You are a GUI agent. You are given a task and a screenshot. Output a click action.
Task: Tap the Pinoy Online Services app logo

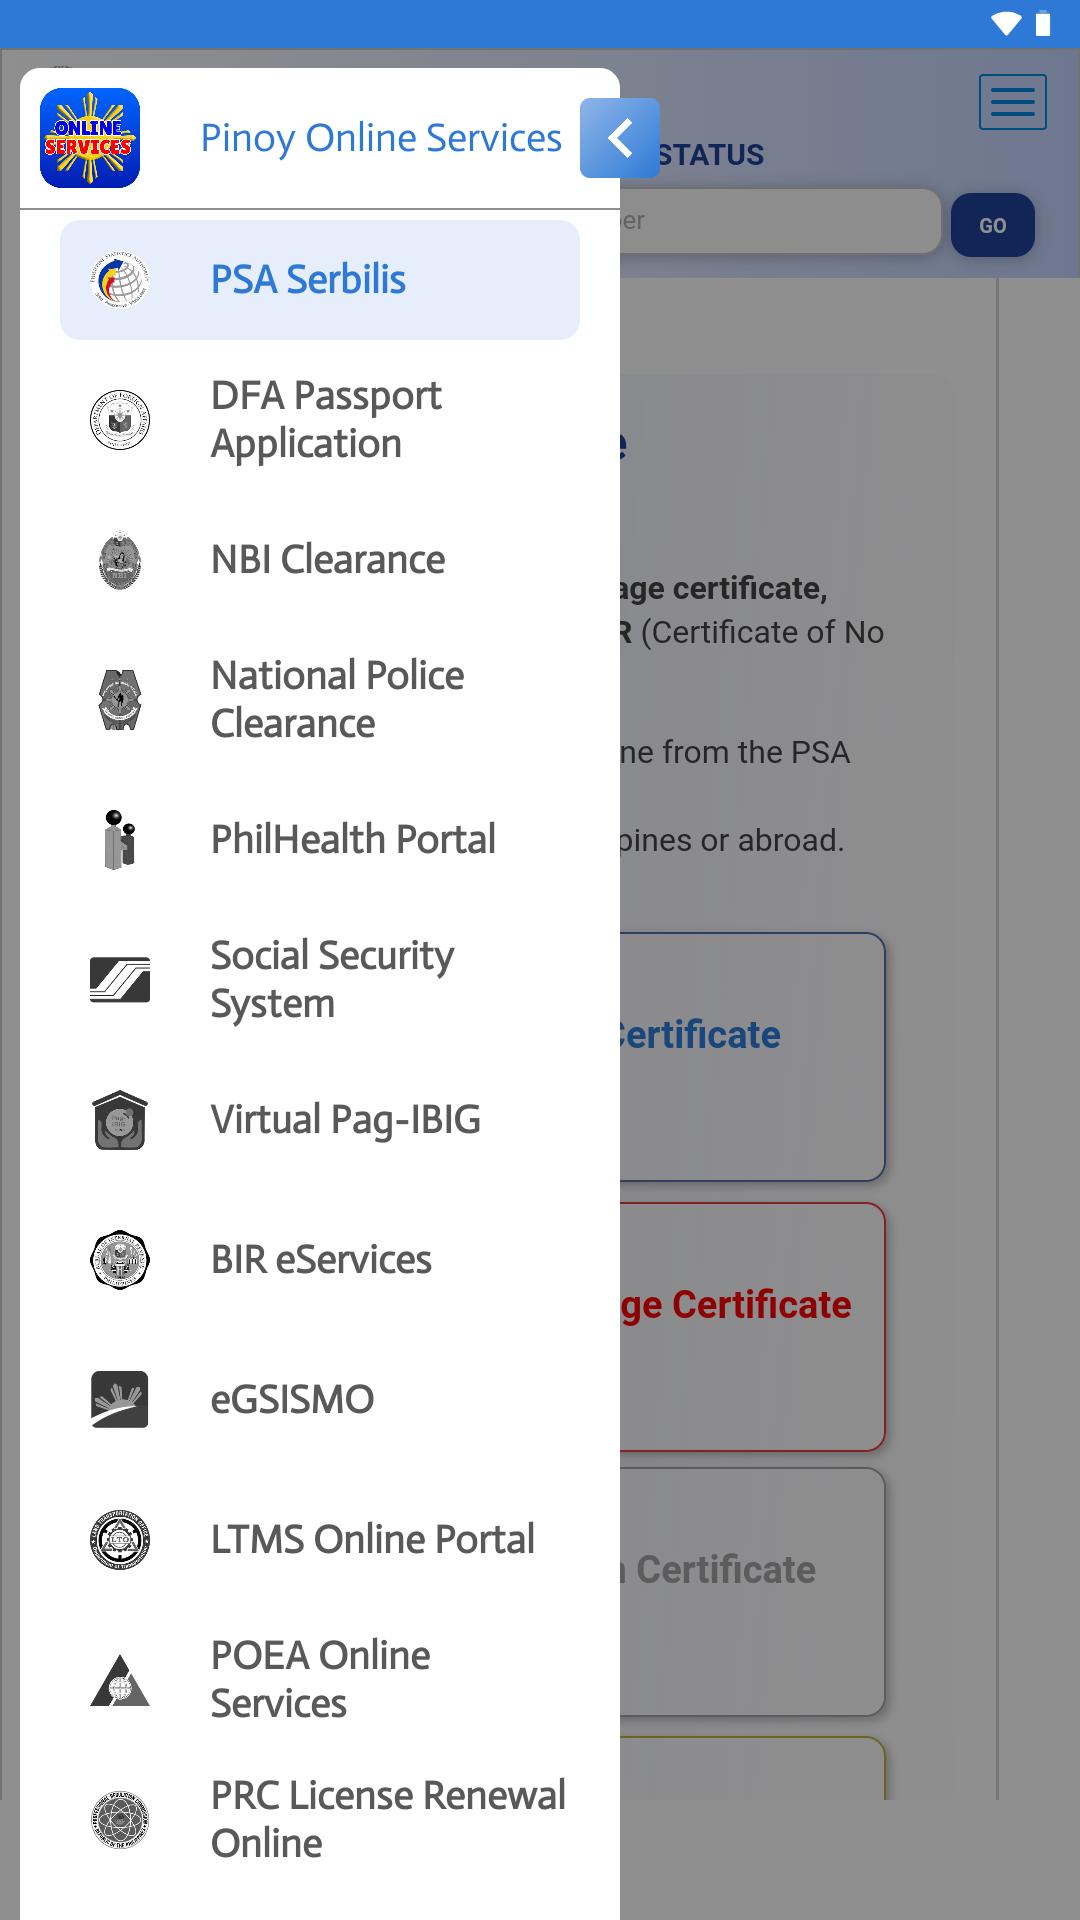click(90, 138)
